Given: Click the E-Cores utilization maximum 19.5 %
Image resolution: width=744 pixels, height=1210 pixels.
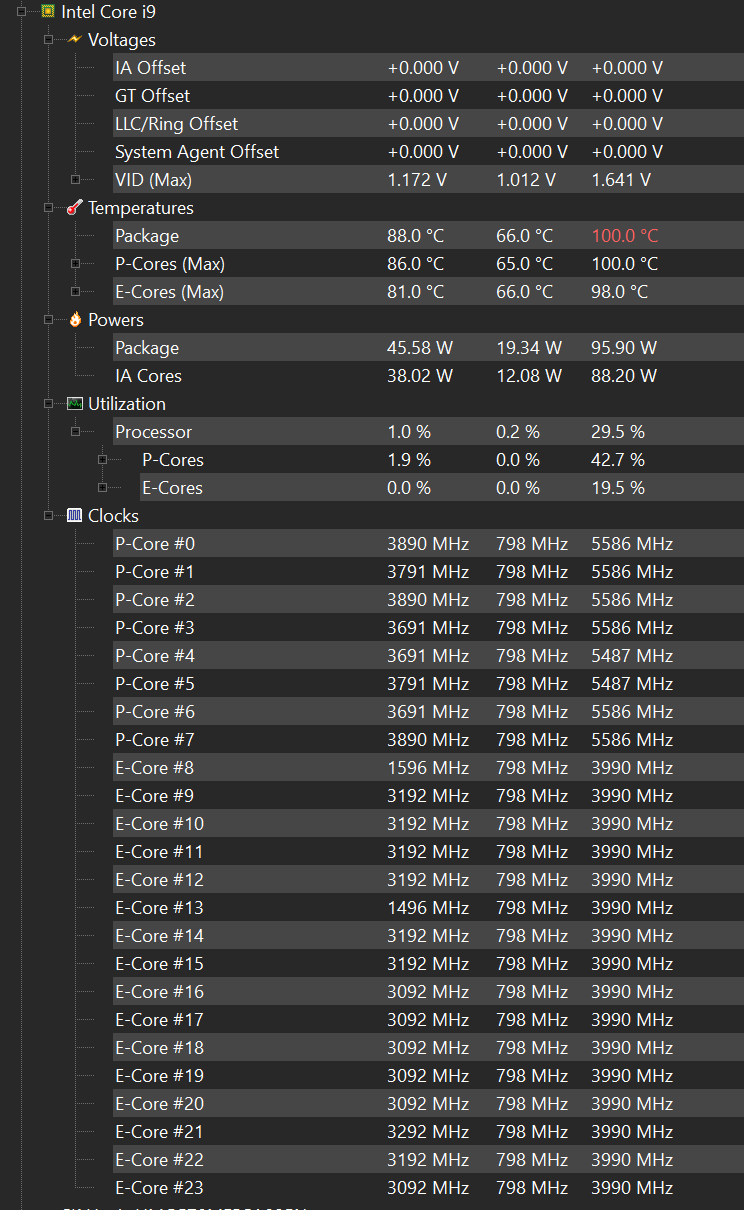Looking at the screenshot, I should (x=618, y=488).
